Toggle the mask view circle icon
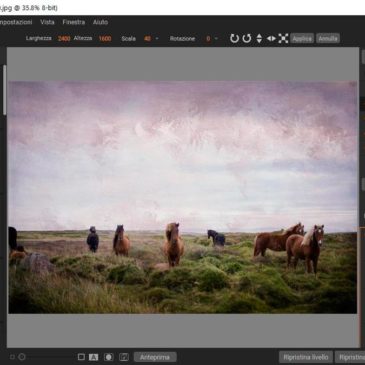The height and width of the screenshot is (365, 365). [109, 357]
